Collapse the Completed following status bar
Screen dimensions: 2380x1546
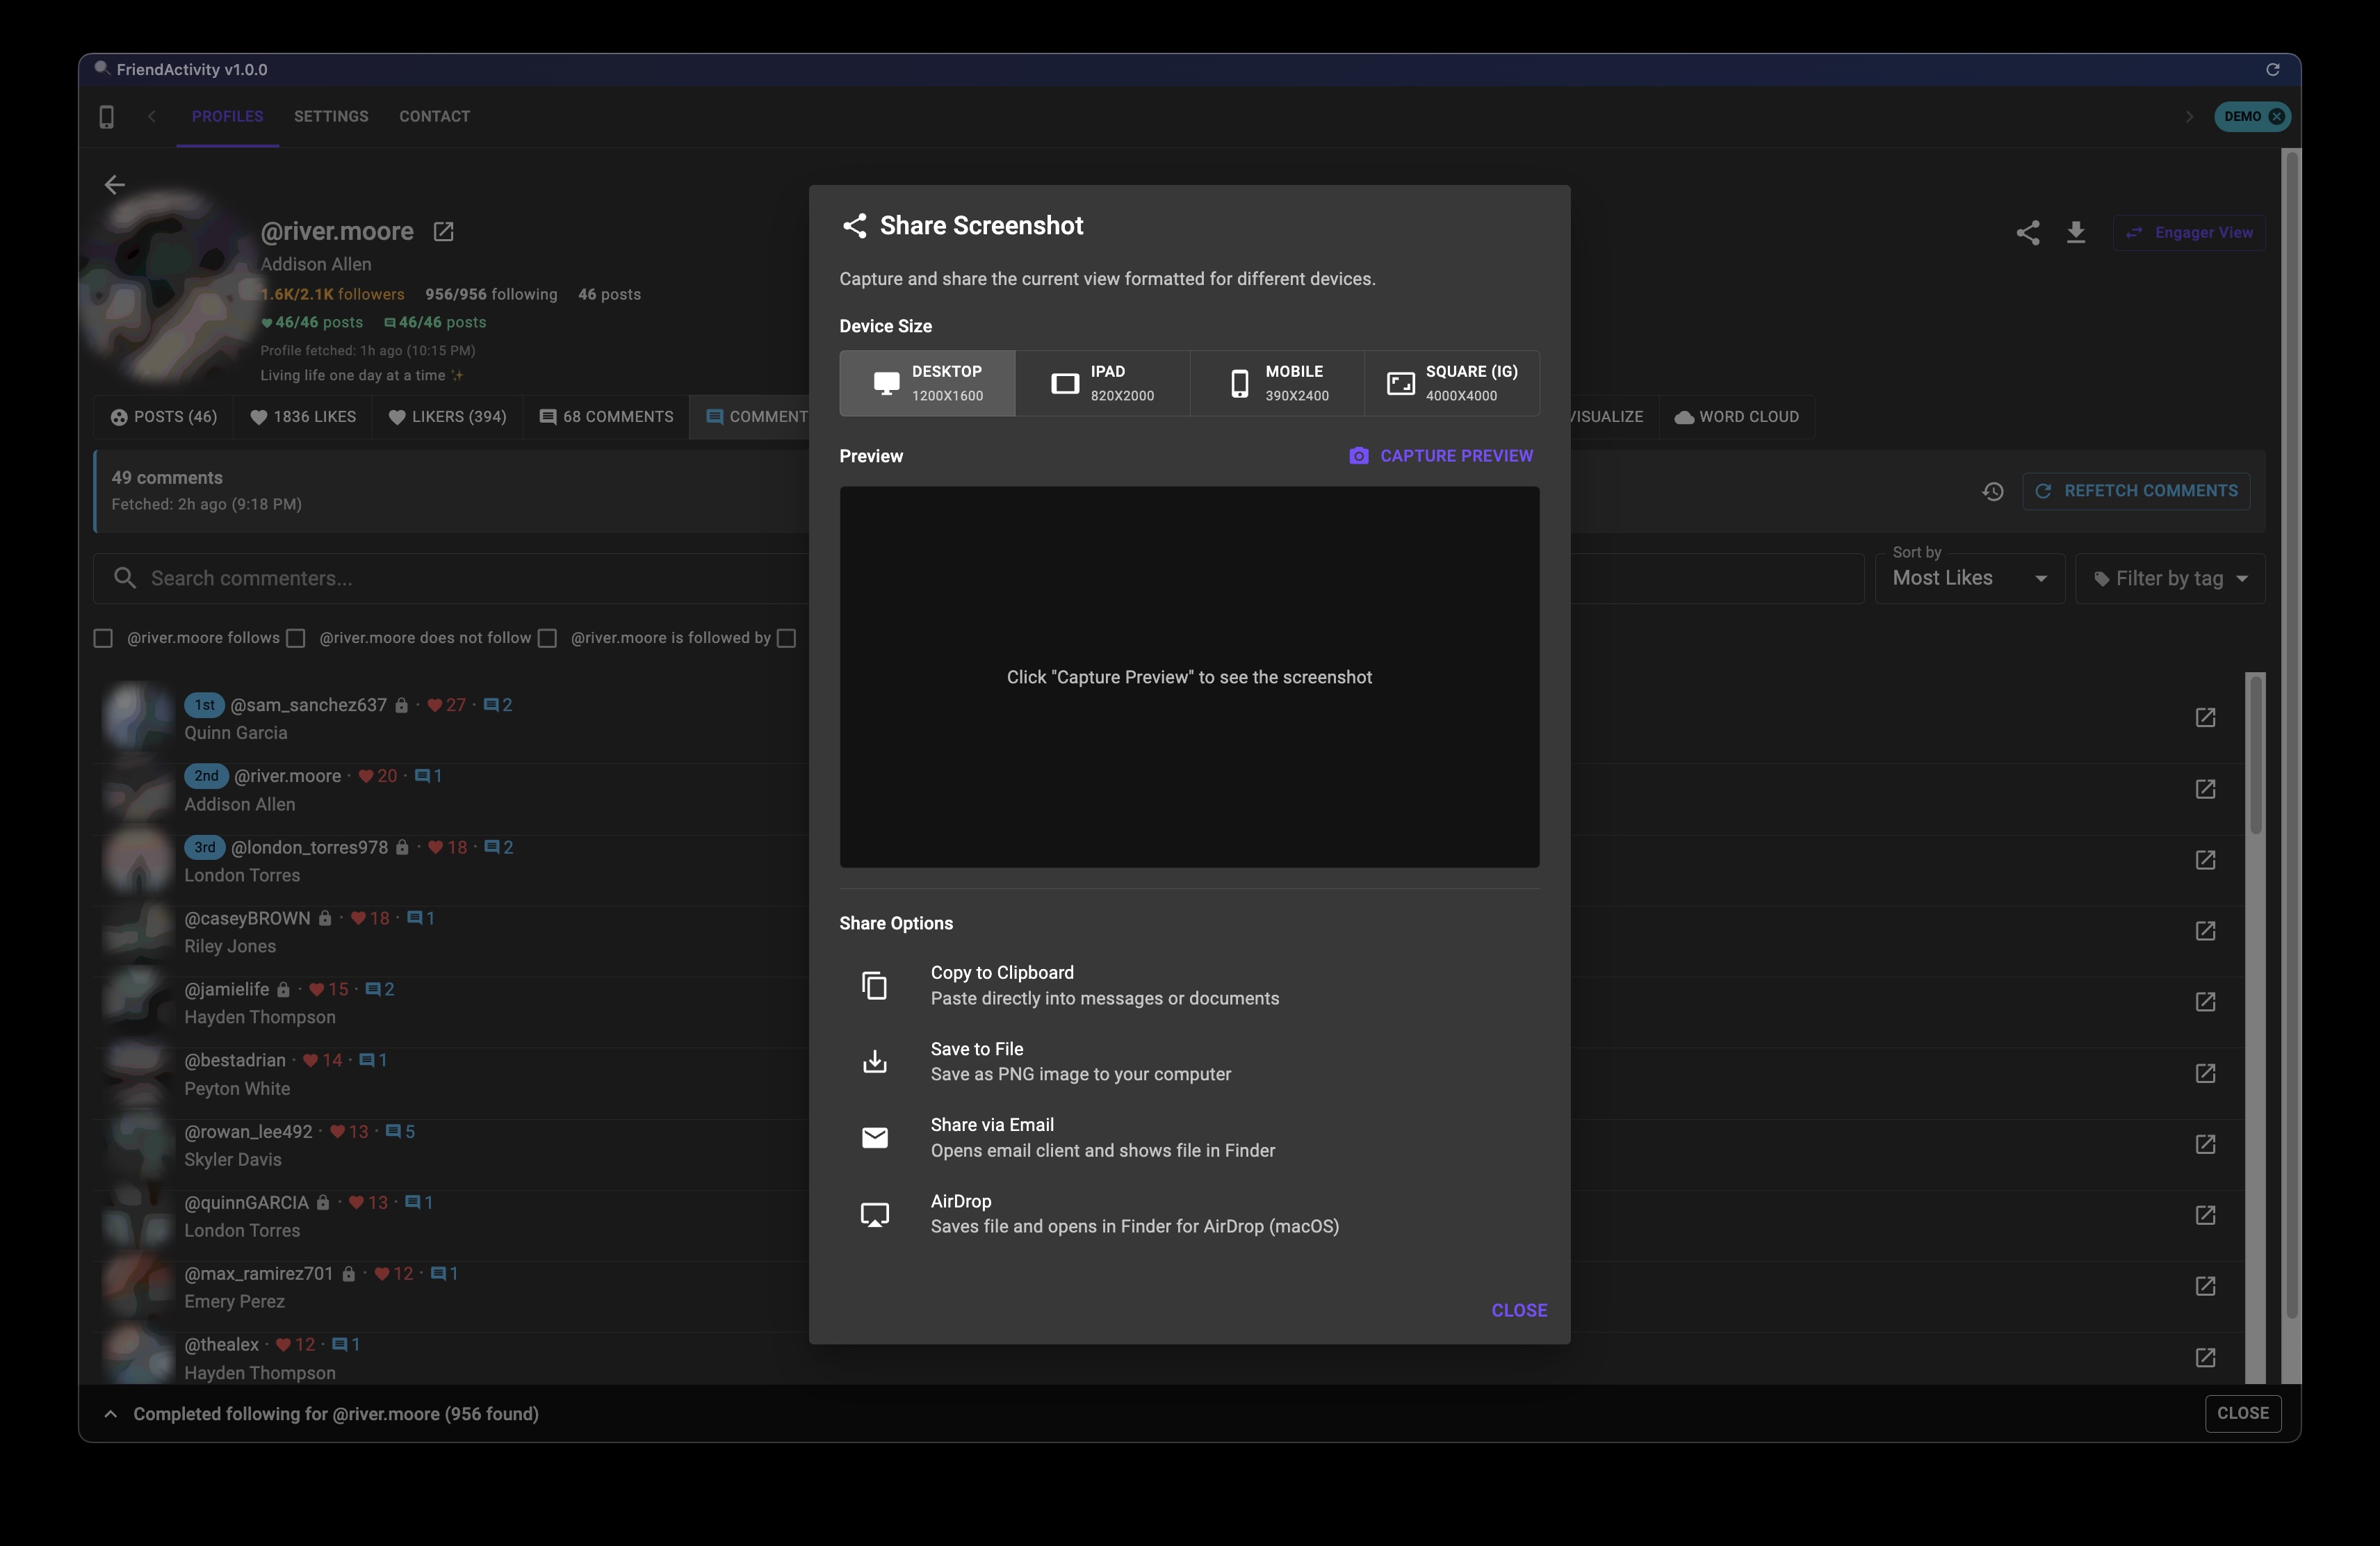click(110, 1414)
